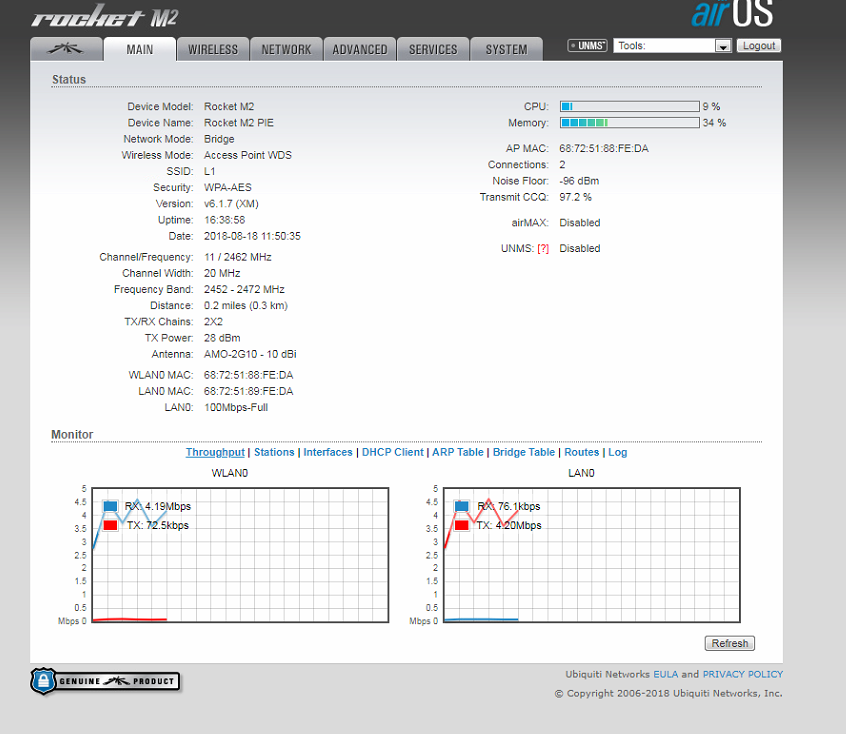Click the Uptime value '16:38:58'

coord(224,220)
